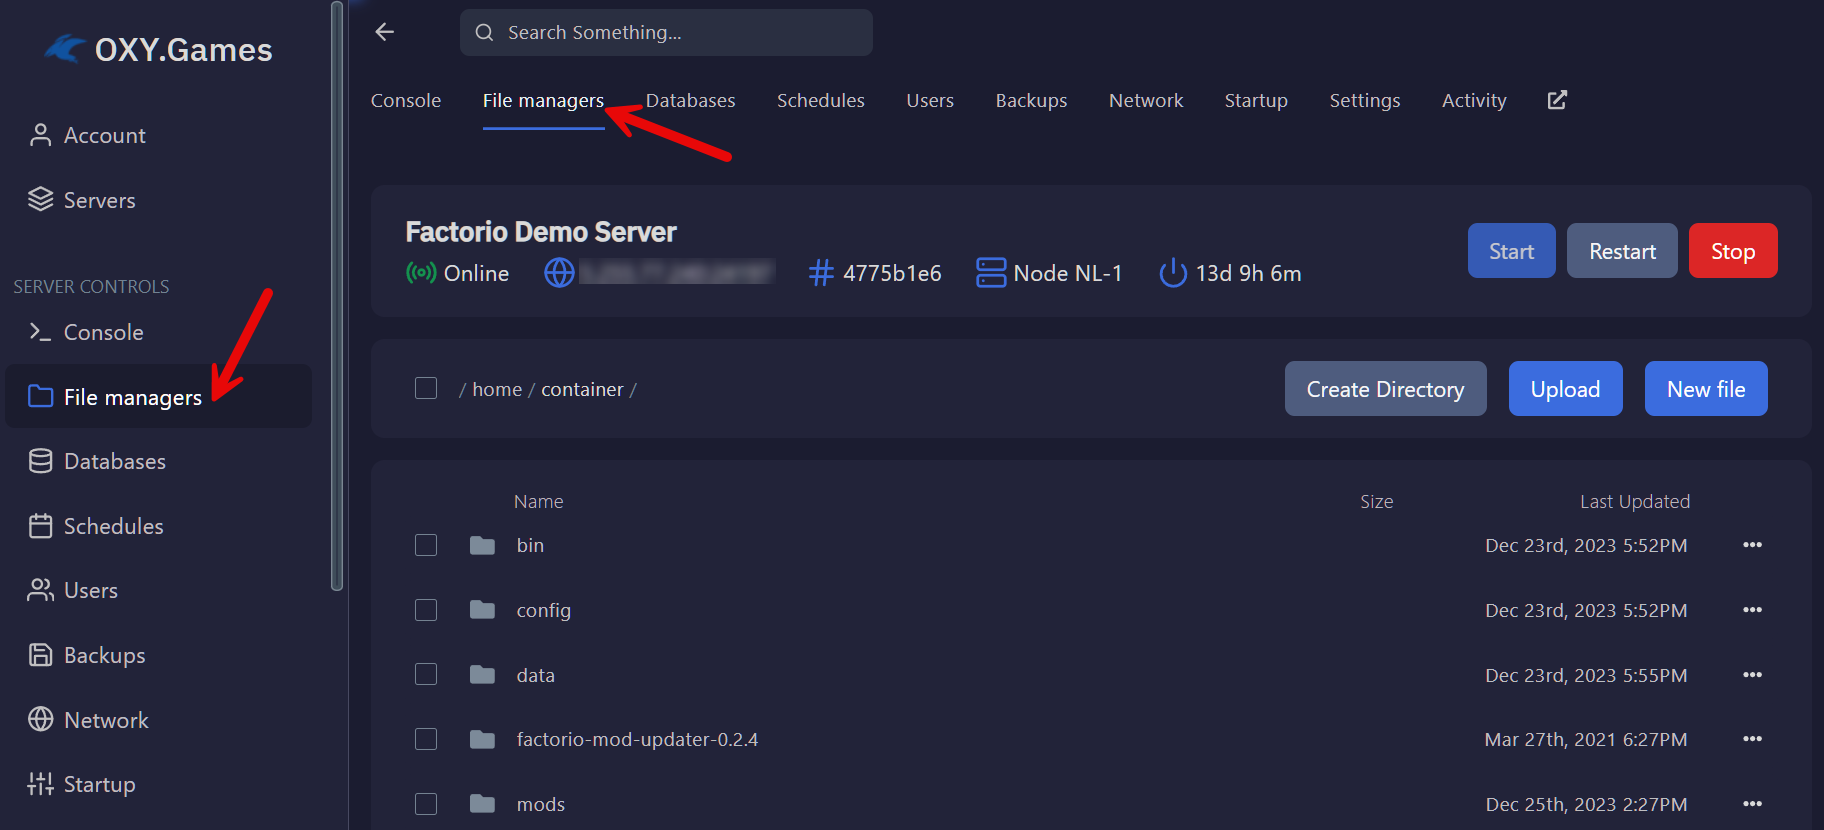Viewport: 1824px width, 830px height.
Task: Click the Network globe icon in sidebar
Action: coord(40,719)
